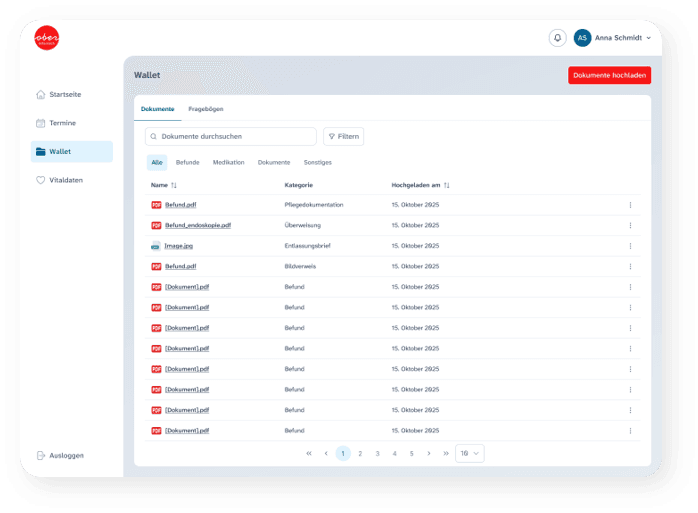Click the image file icon of Image.jpg
The width and height of the screenshot is (698, 513).
coord(155,246)
